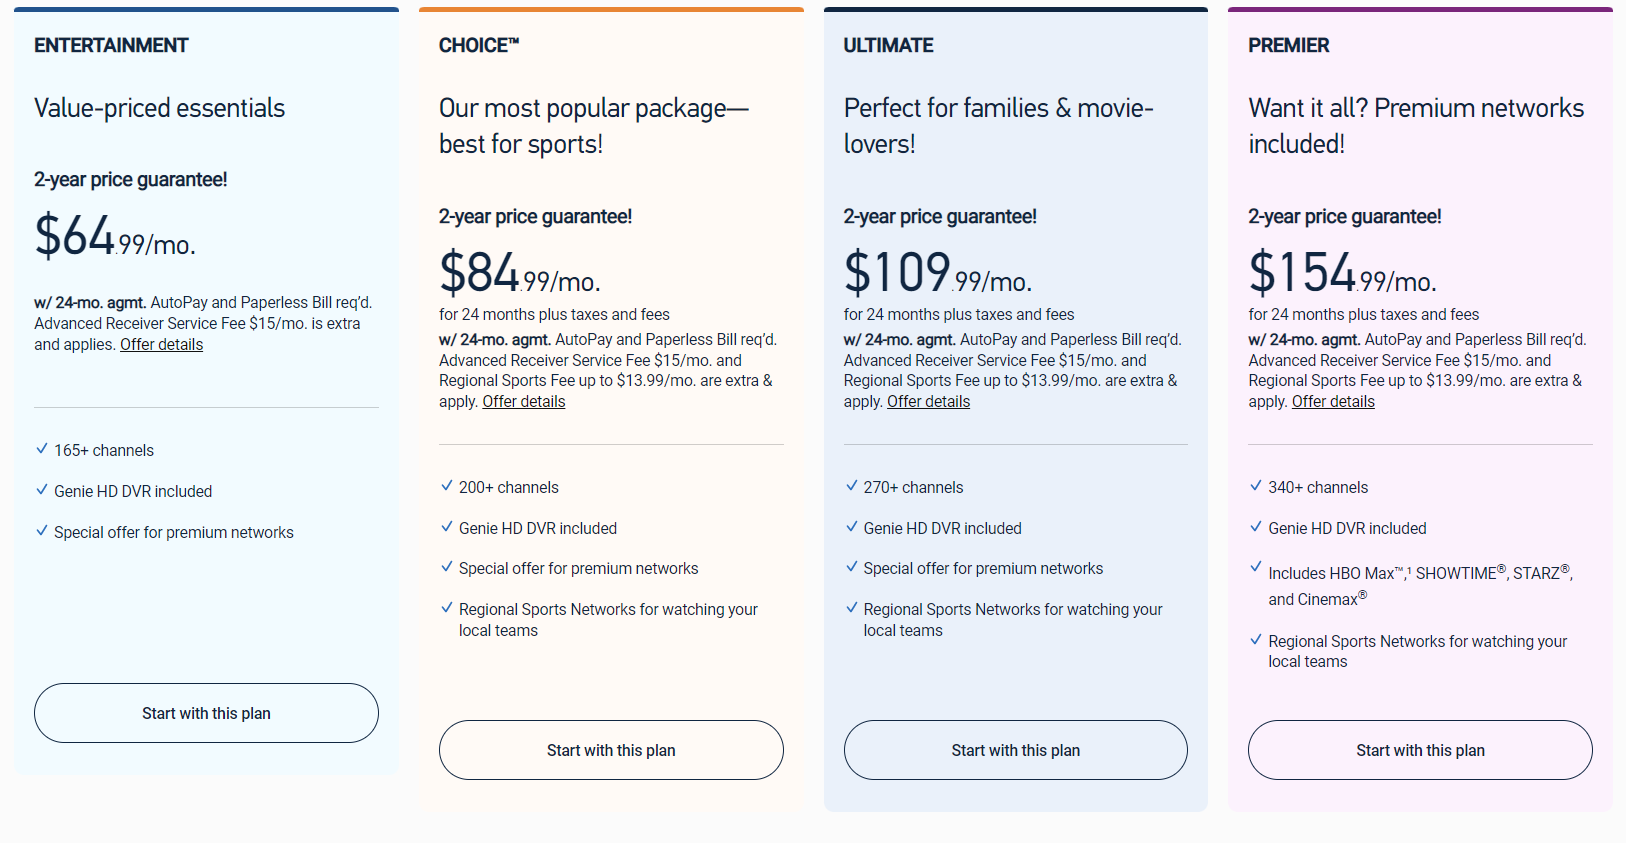Click the $109.99/mo. Ultimate price
The image size is (1626, 843).
pyautogui.click(x=937, y=273)
